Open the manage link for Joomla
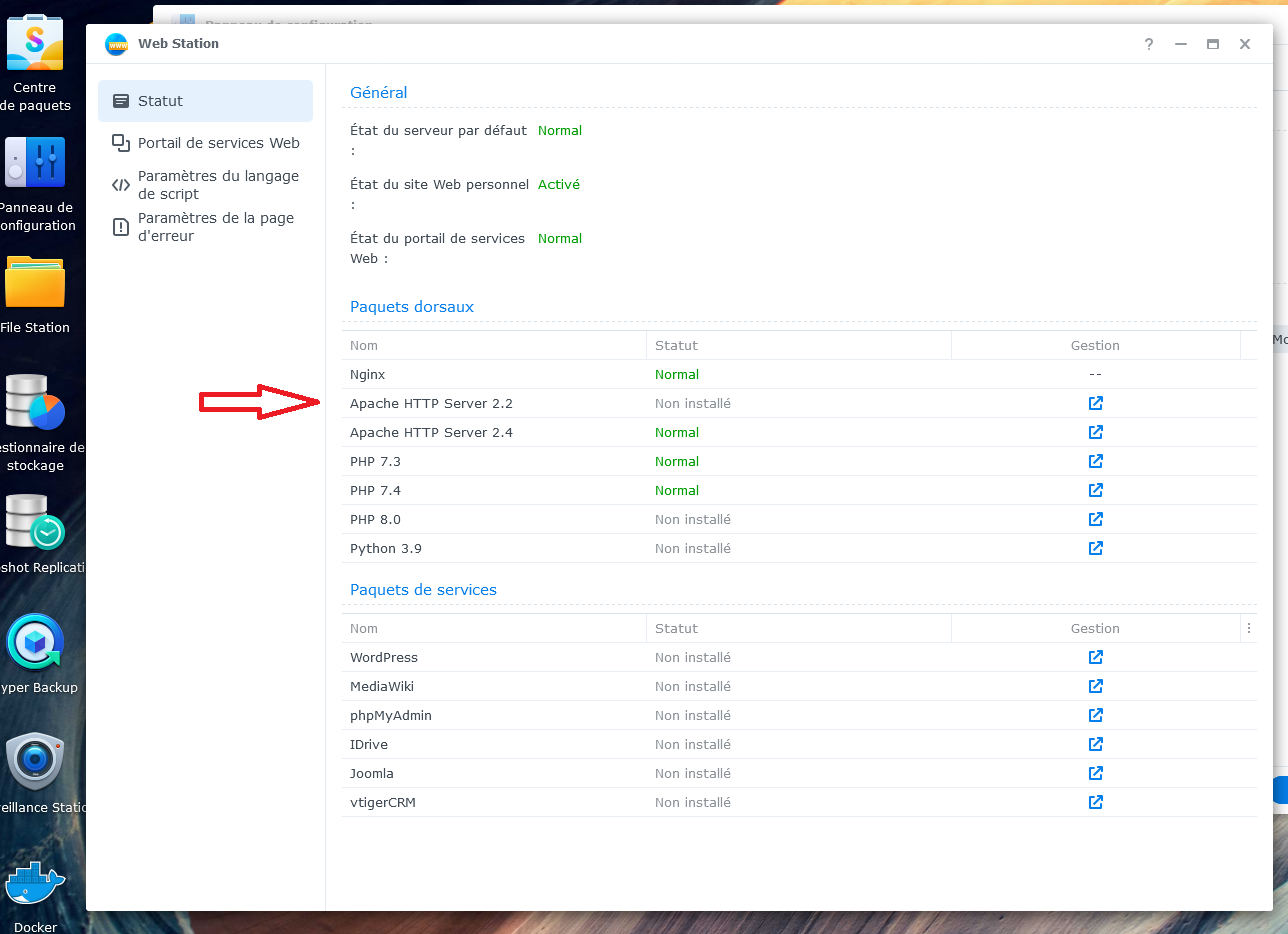 (x=1095, y=773)
